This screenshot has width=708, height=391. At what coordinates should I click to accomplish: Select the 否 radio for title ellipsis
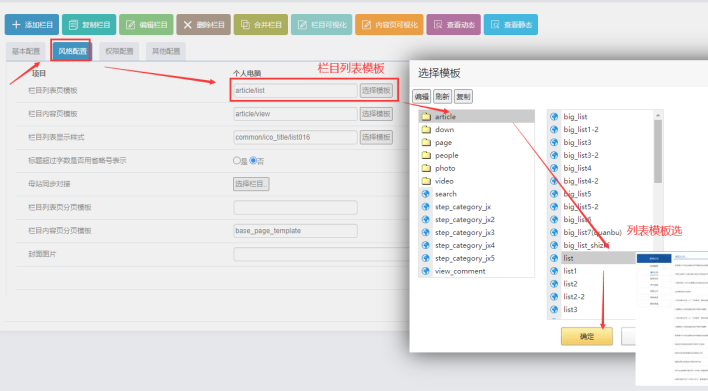253,160
